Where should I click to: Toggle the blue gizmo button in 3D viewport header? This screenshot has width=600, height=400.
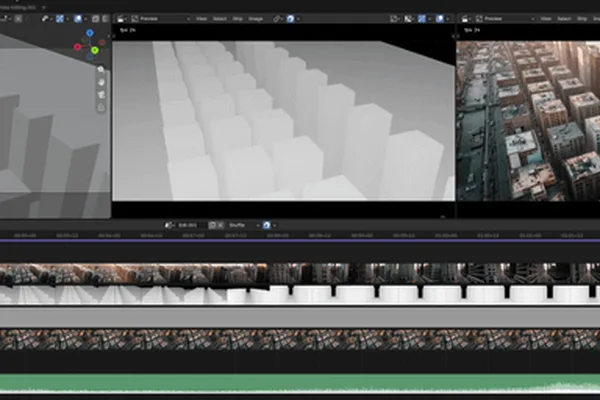pyautogui.click(x=60, y=18)
